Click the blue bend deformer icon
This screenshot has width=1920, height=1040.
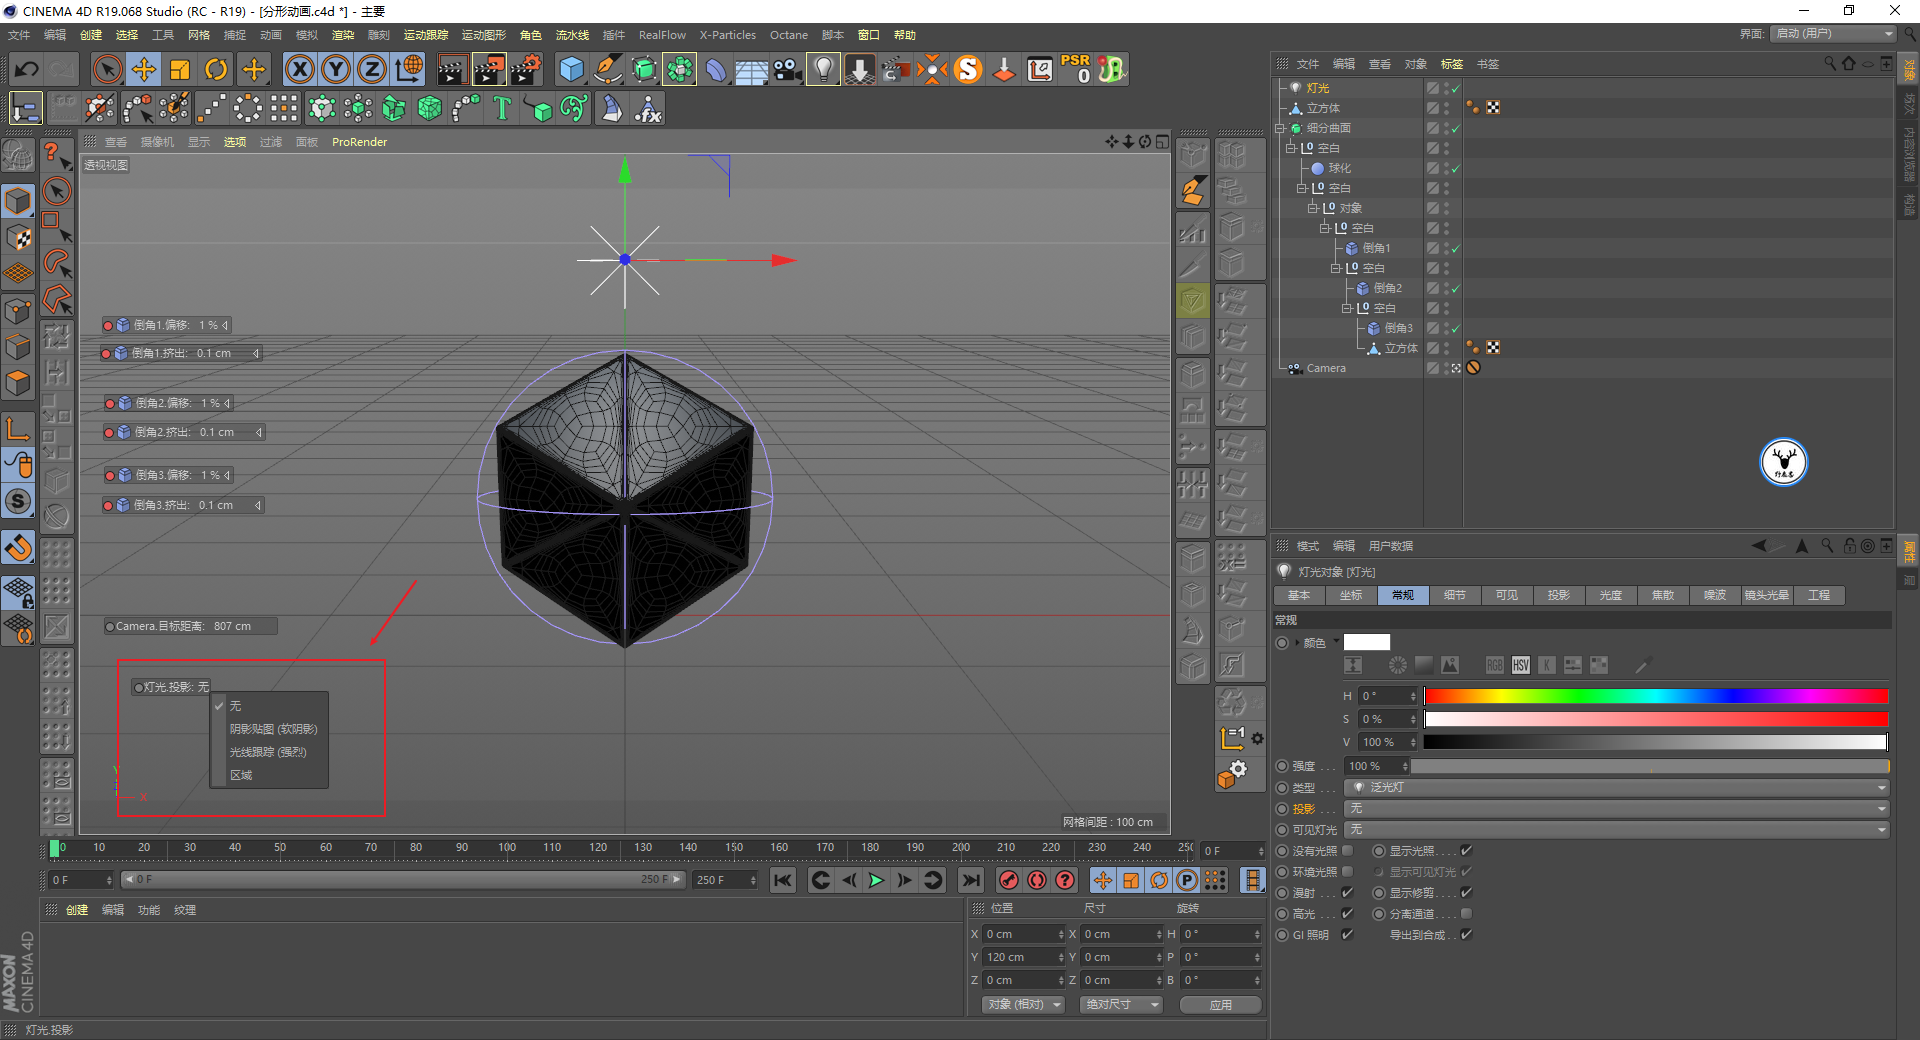coord(716,69)
